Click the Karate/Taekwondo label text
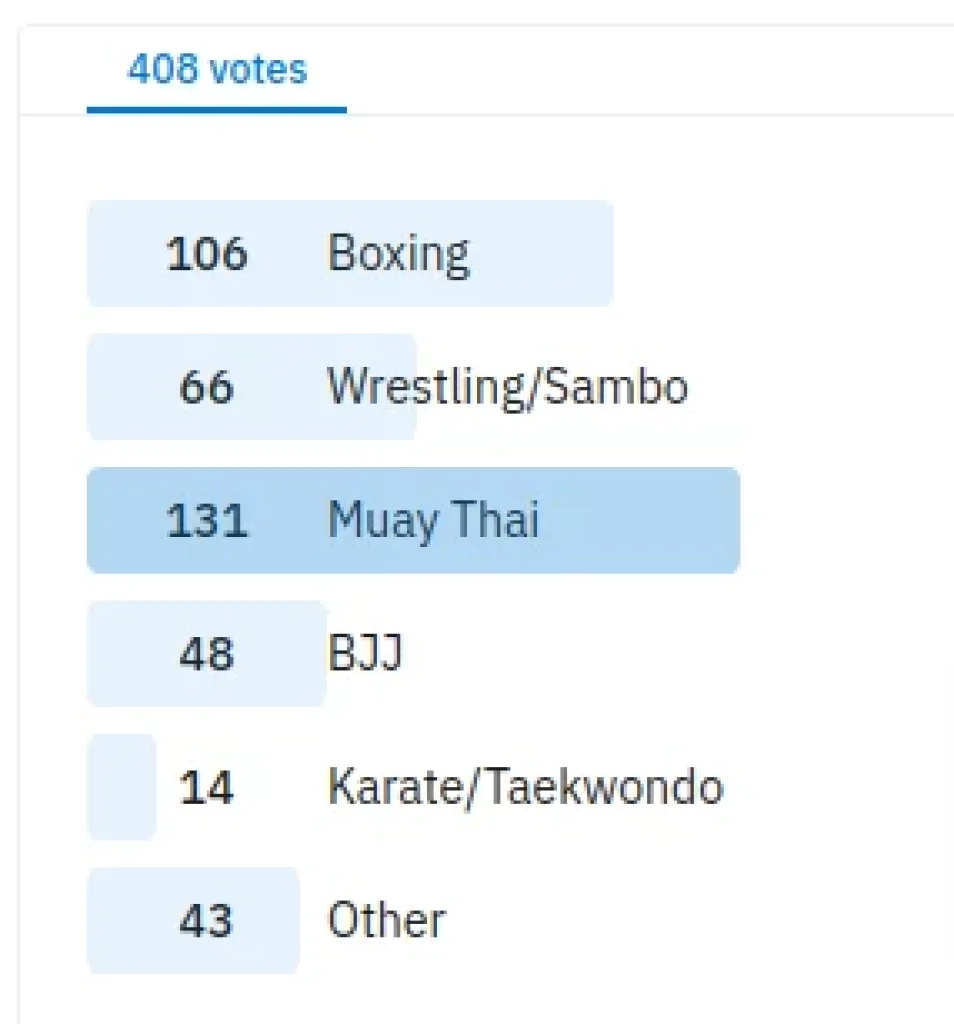954x1024 pixels. coord(526,787)
